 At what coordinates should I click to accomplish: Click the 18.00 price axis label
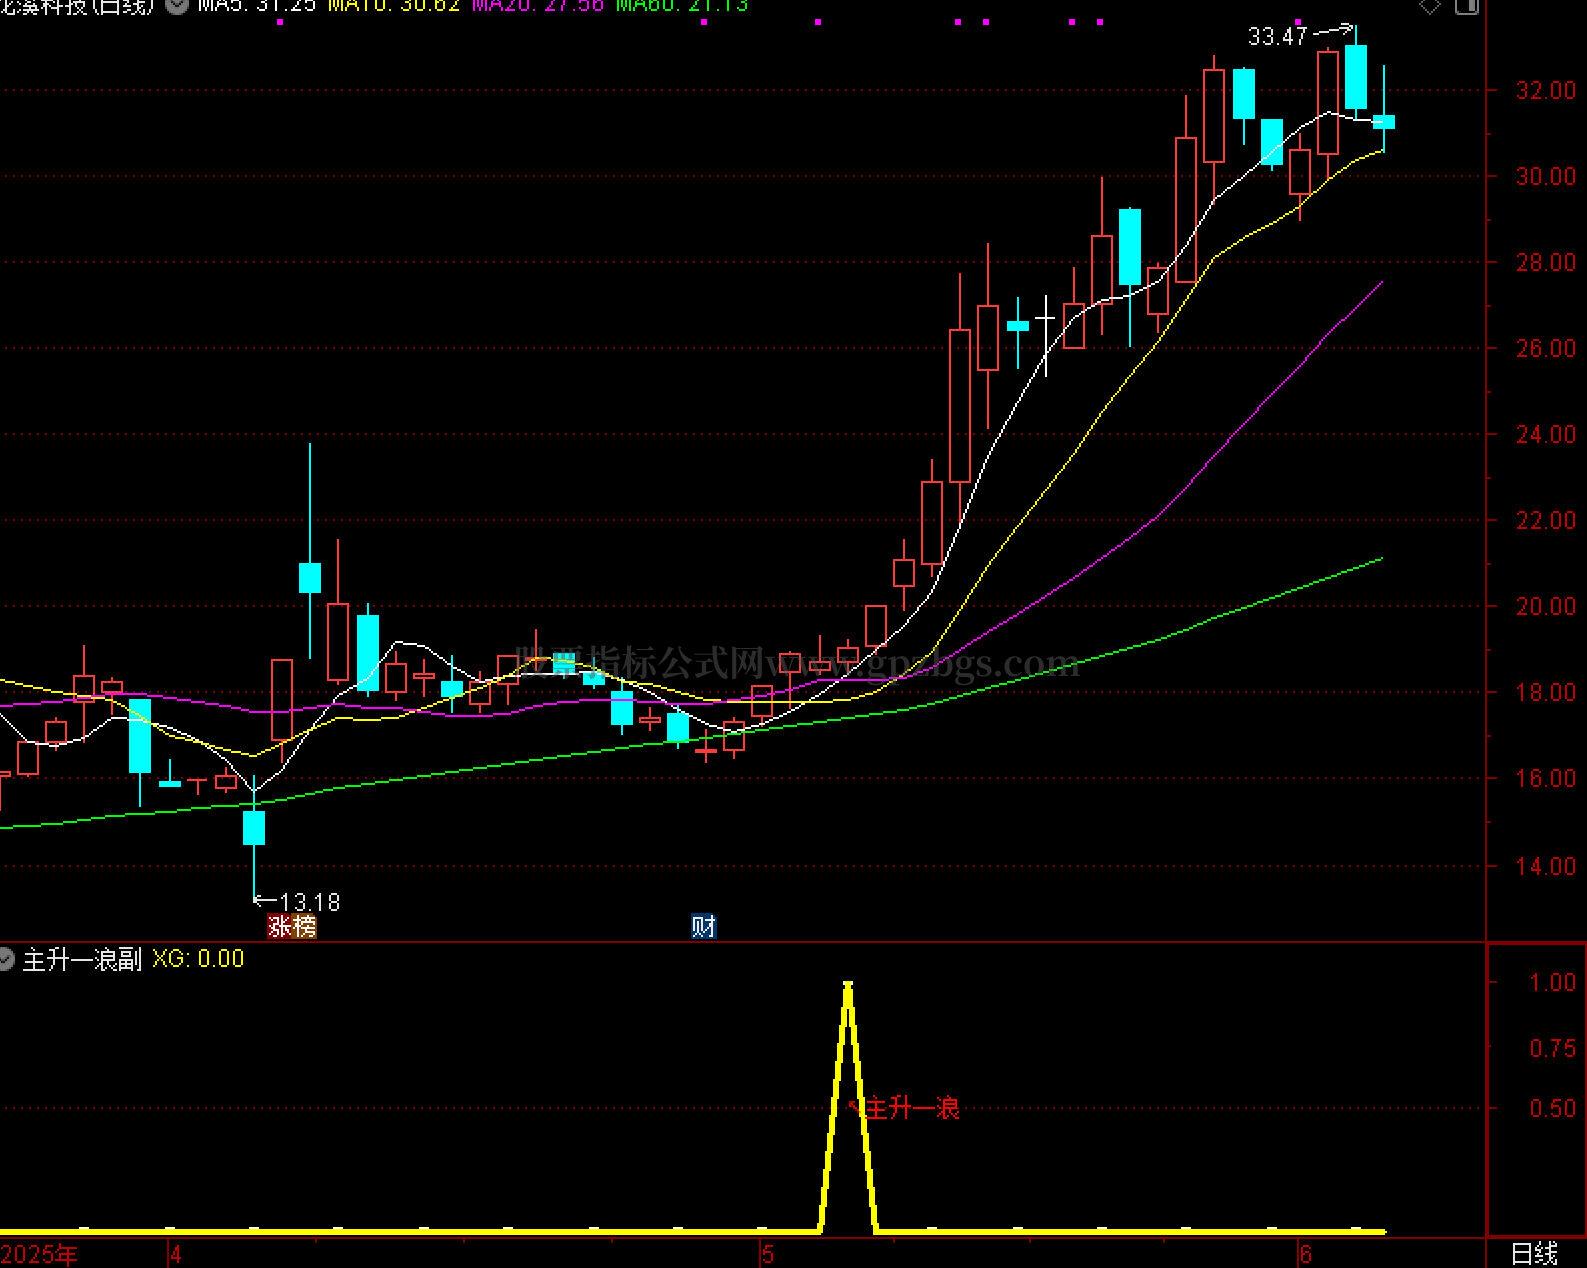1546,693
